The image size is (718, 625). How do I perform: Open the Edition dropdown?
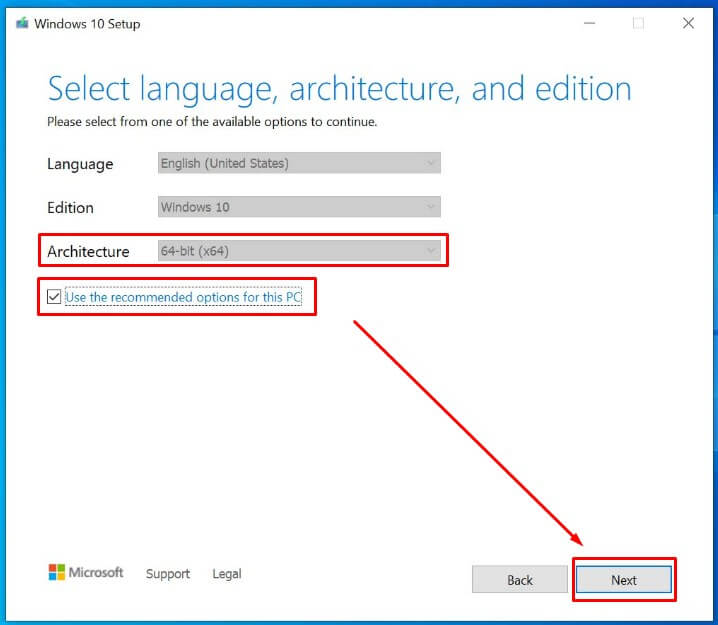(x=299, y=207)
